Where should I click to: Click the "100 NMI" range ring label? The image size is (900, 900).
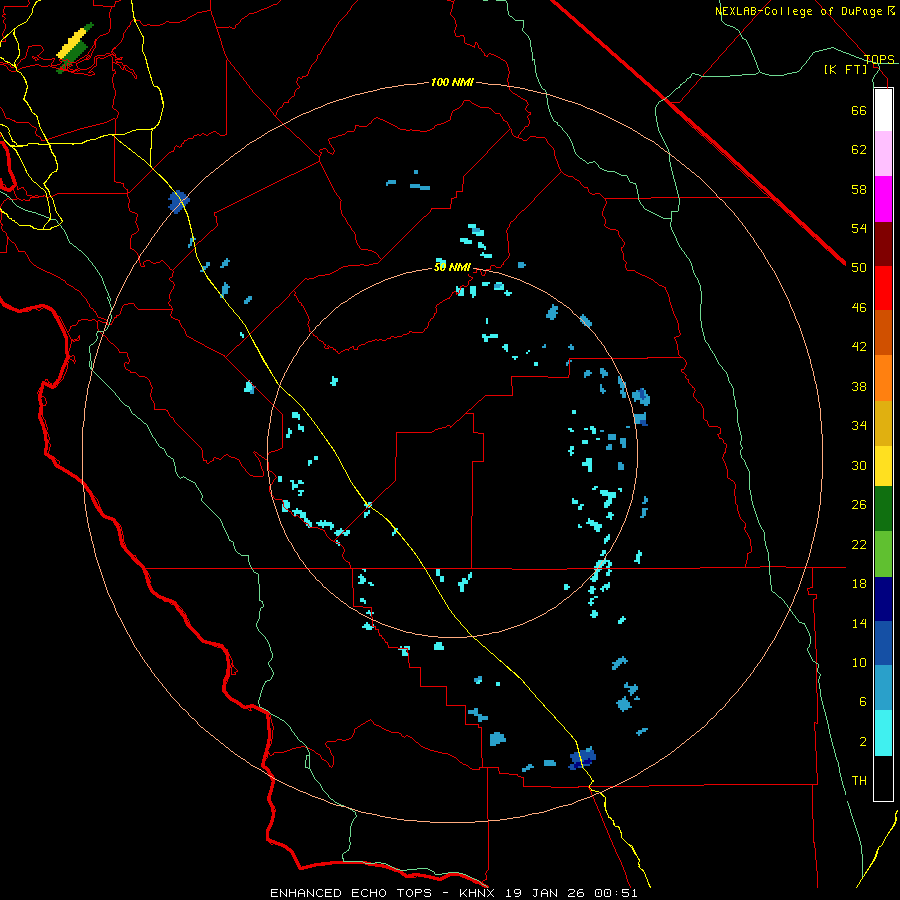(452, 83)
